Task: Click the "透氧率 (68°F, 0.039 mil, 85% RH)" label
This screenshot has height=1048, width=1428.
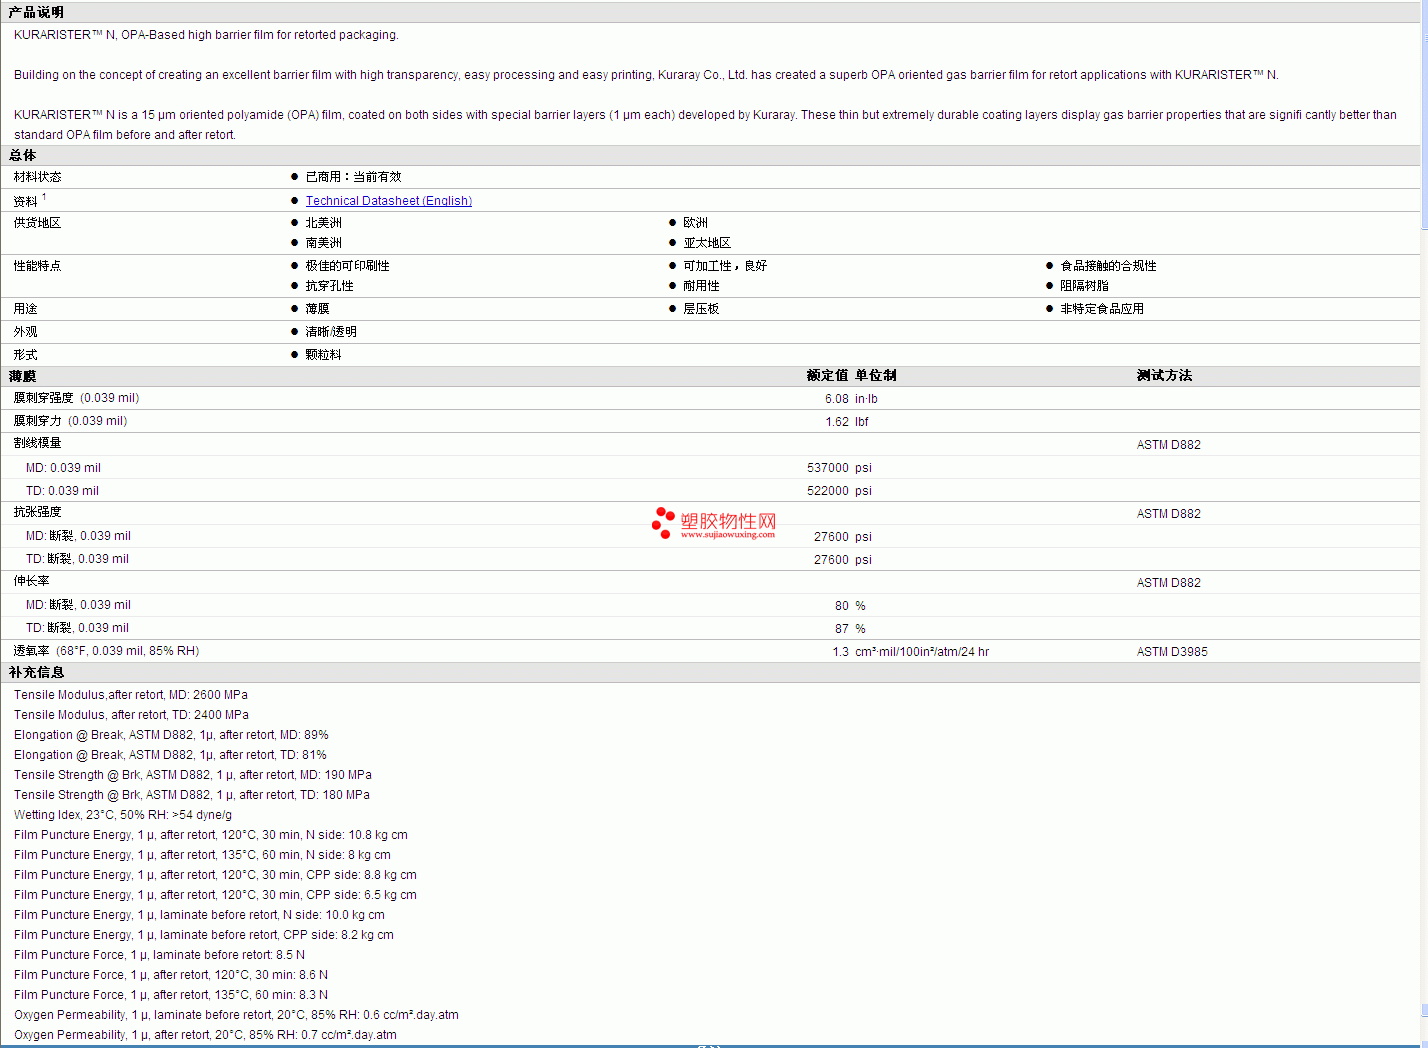Action: [x=106, y=651]
